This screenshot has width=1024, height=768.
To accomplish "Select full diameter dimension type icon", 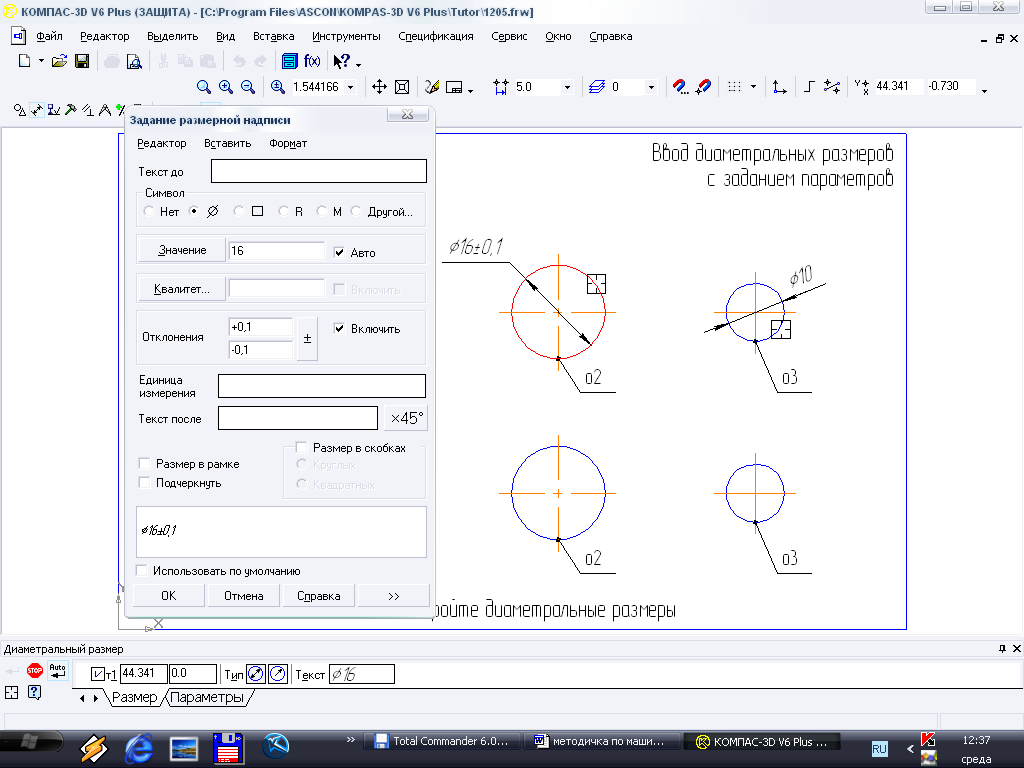I will [255, 674].
